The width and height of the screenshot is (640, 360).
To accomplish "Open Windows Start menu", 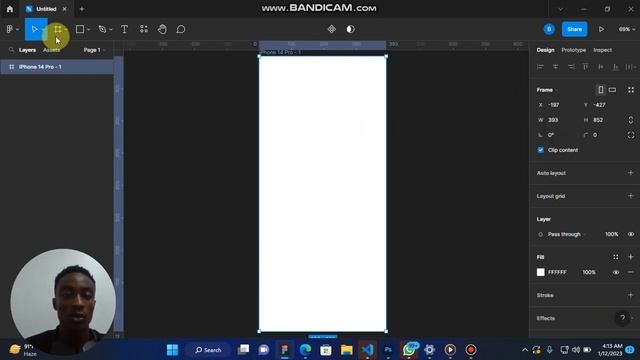I will point(172,350).
